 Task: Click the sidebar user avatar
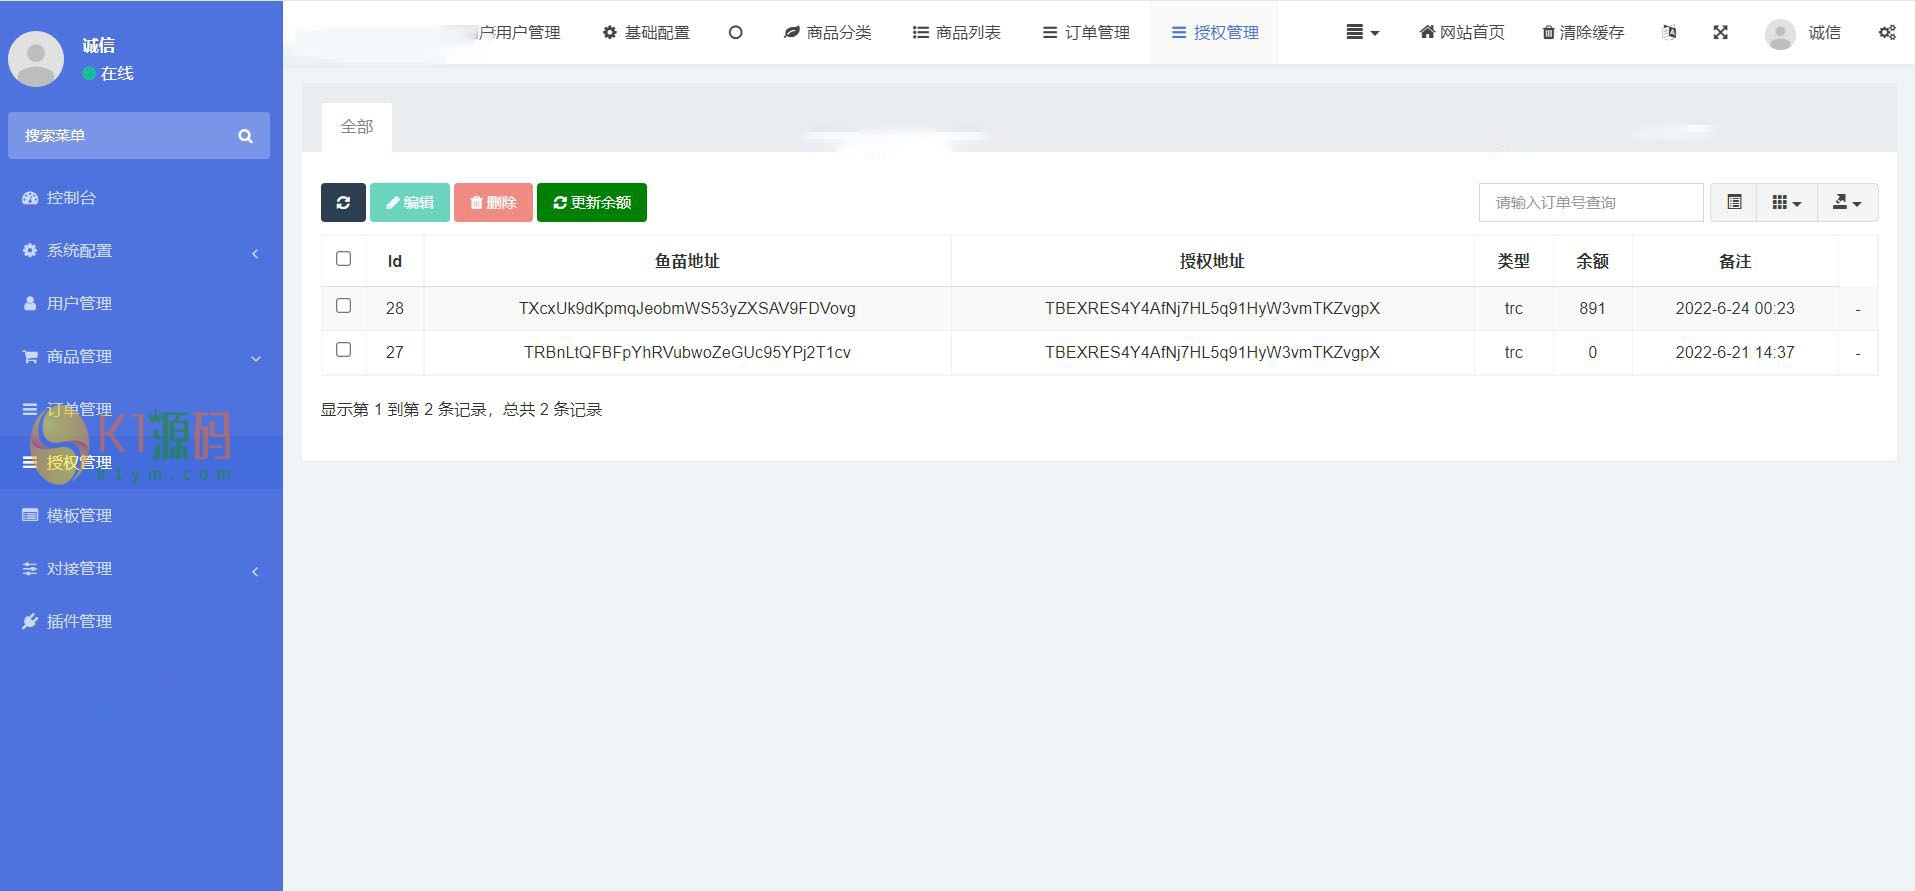(36, 59)
